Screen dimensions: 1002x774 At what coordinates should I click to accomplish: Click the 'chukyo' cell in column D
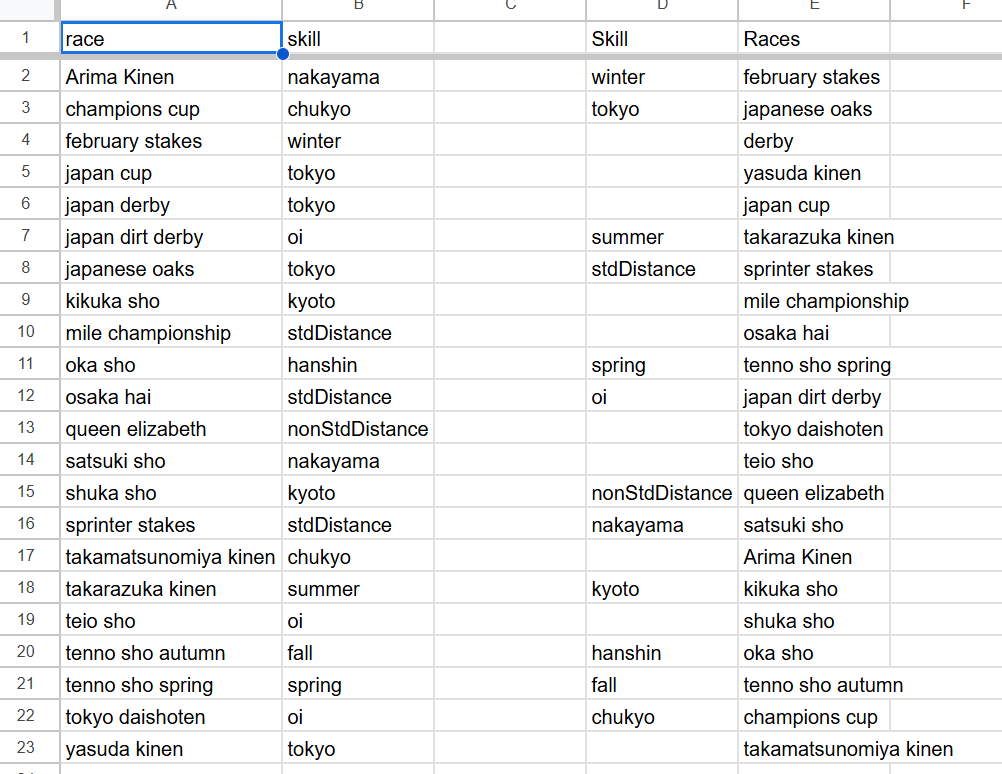(662, 716)
